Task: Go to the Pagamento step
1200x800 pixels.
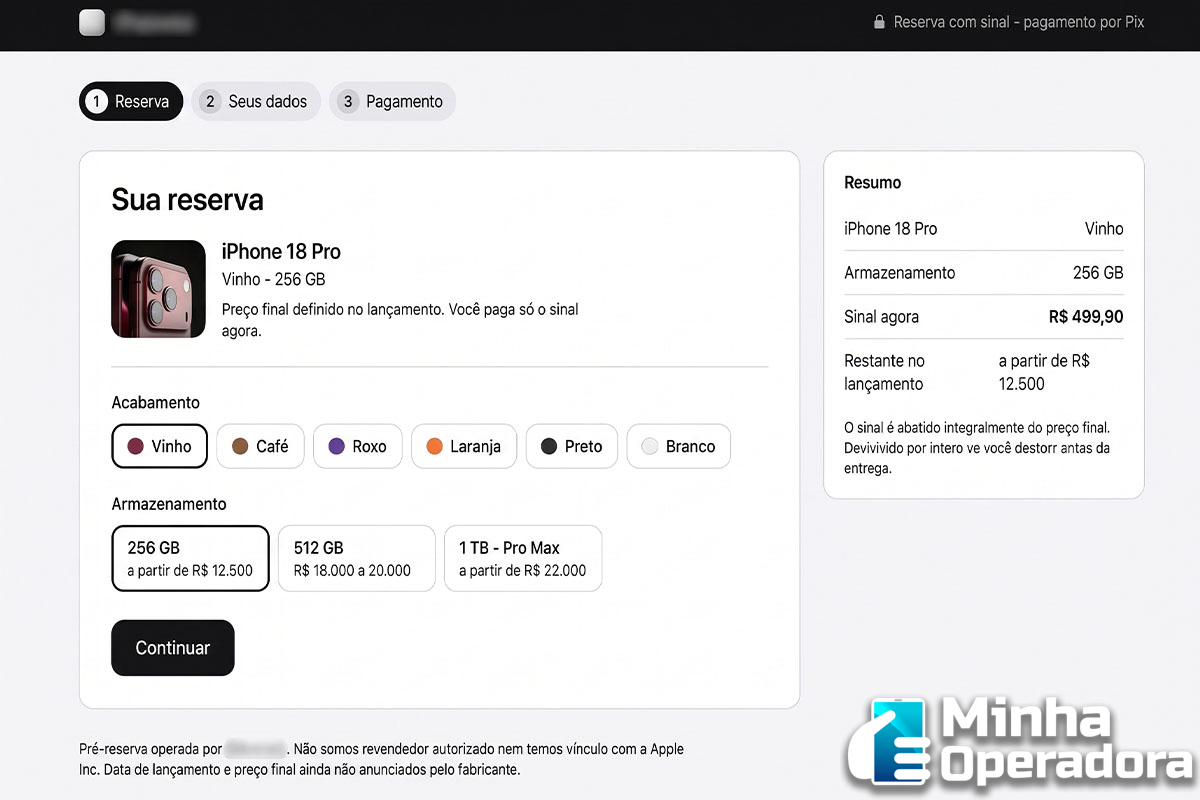Action: tap(392, 101)
